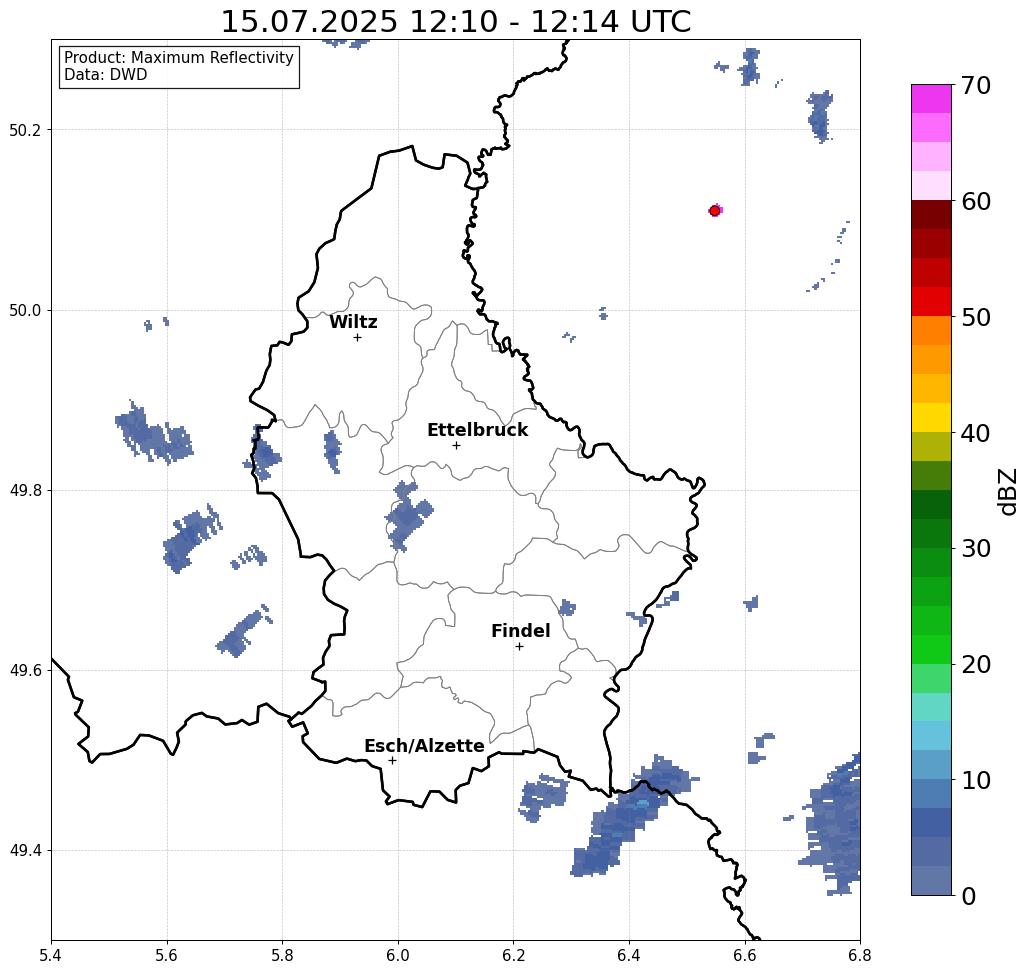Click the colorbar tick label 70
1029x973 pixels.
[x=976, y=85]
